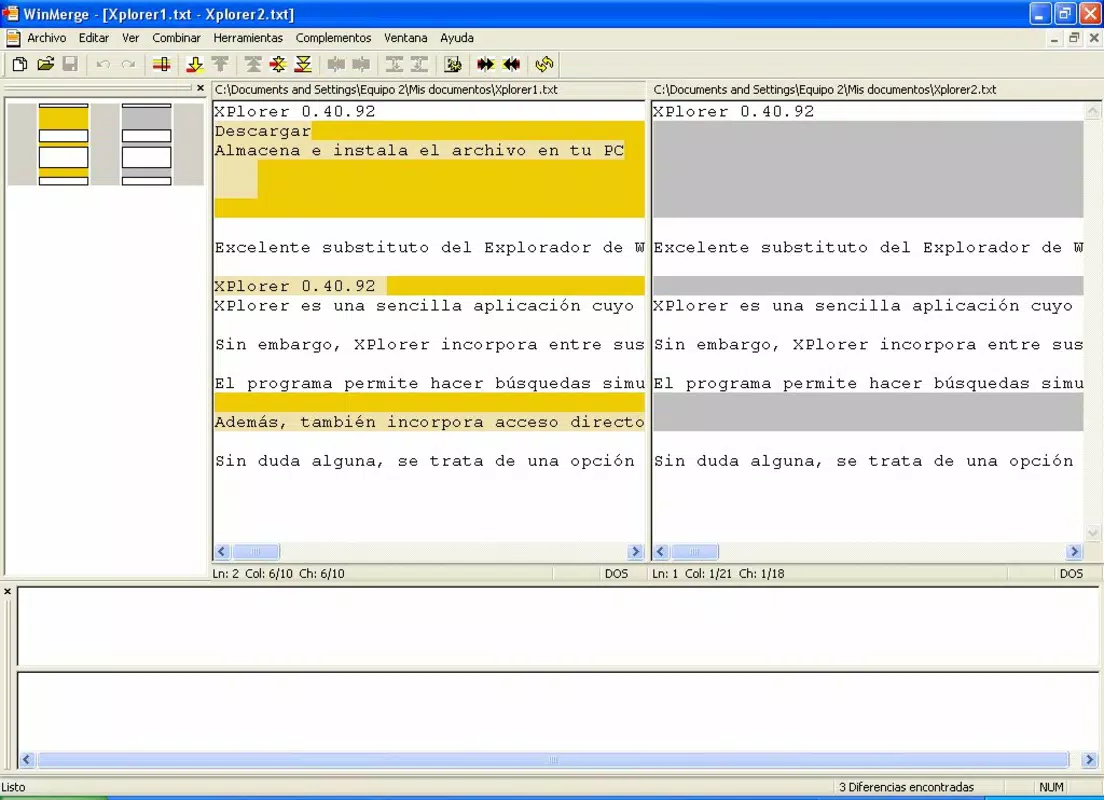The width and height of the screenshot is (1104, 800).
Task: Click yellow top block in location pane
Action: pos(63,118)
